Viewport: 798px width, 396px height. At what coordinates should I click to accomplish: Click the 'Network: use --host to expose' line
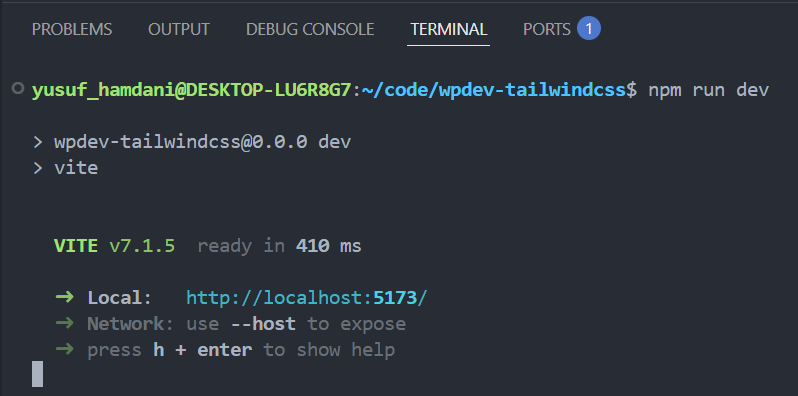246,324
